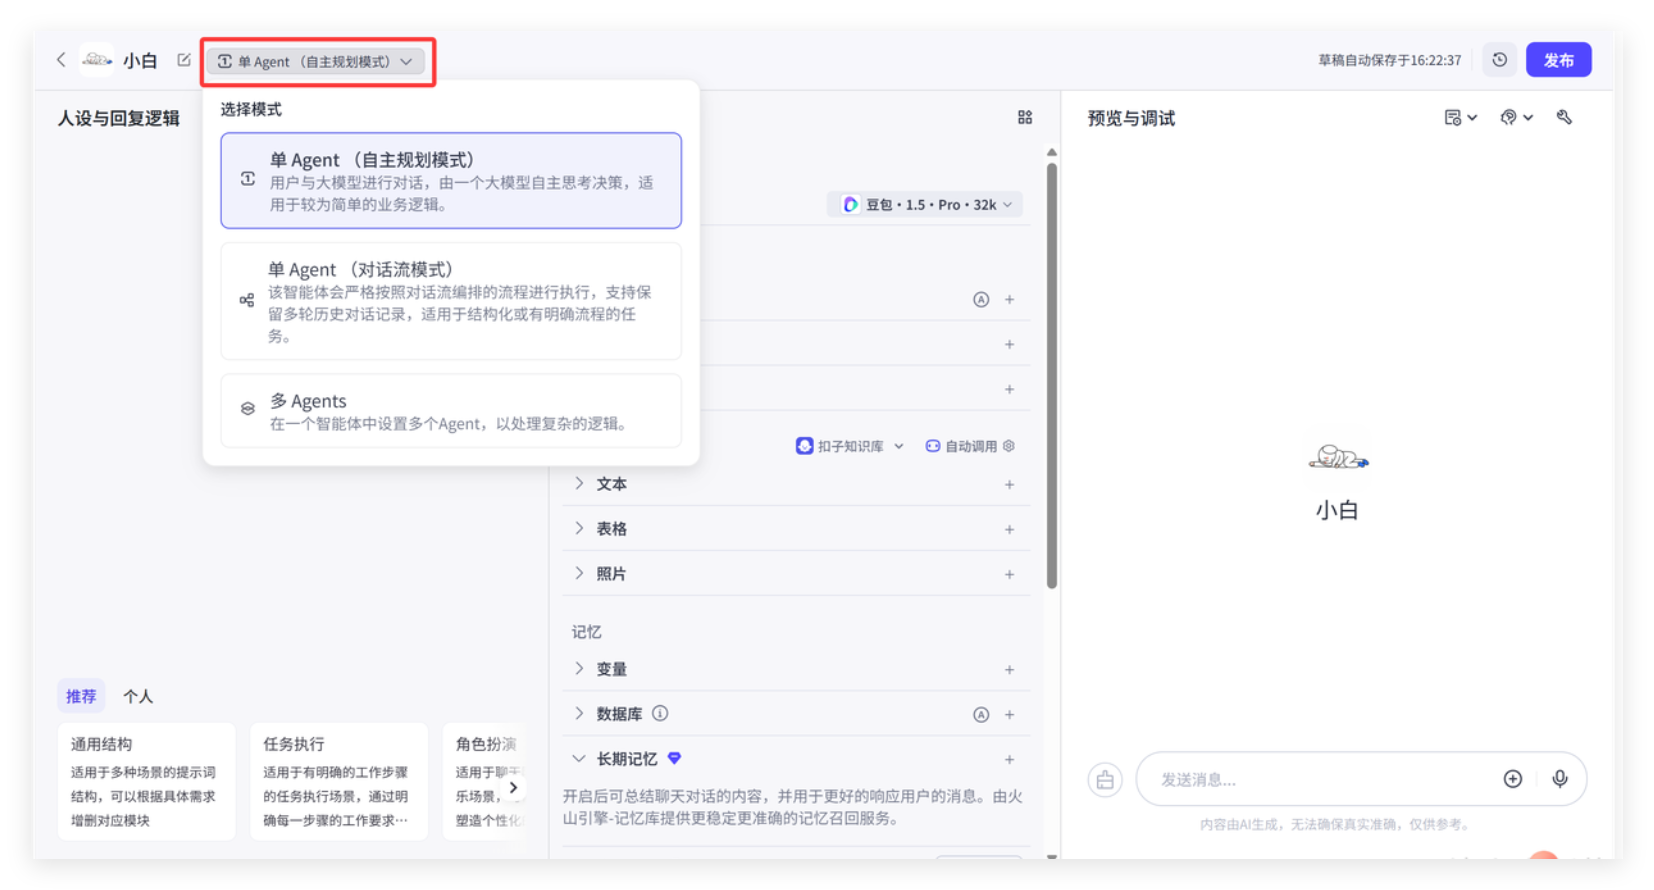Choose the 多 Agents mode option

coord(451,411)
